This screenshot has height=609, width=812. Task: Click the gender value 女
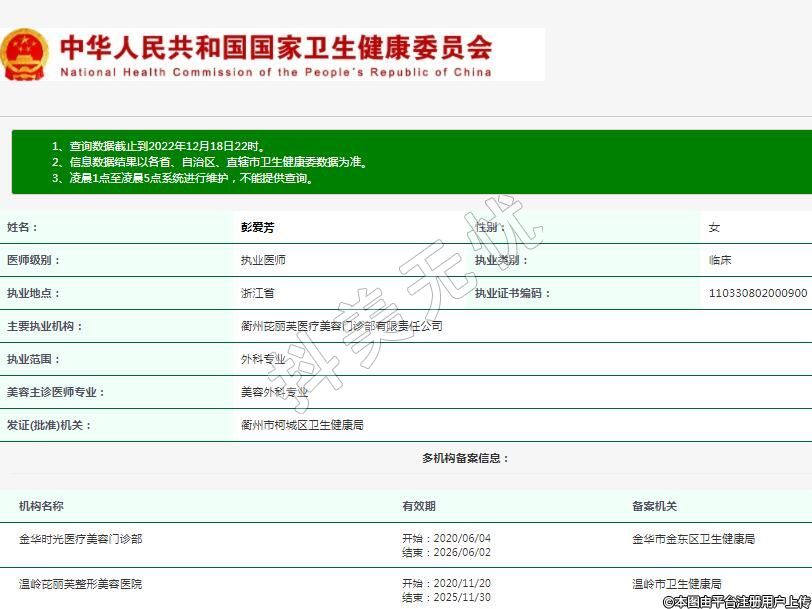pos(714,227)
